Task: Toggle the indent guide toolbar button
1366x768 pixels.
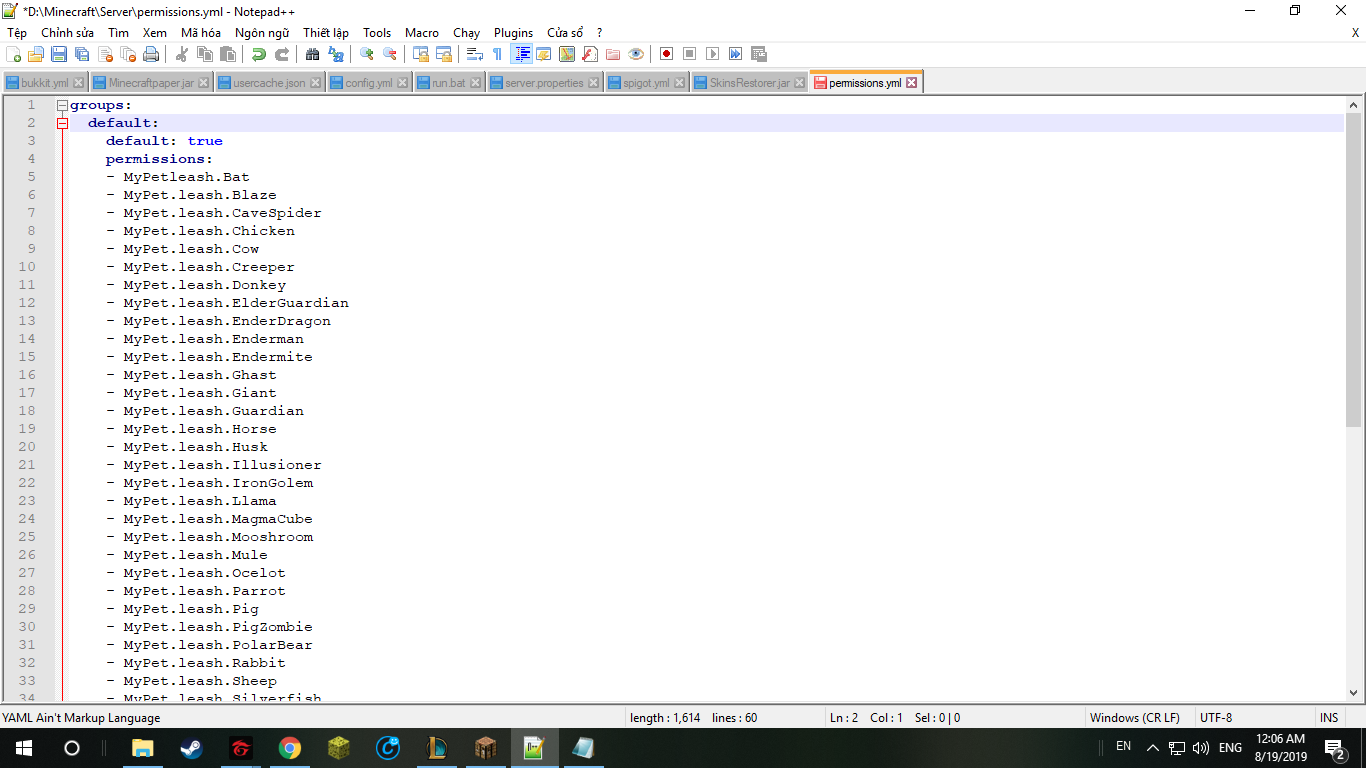Action: [x=521, y=54]
